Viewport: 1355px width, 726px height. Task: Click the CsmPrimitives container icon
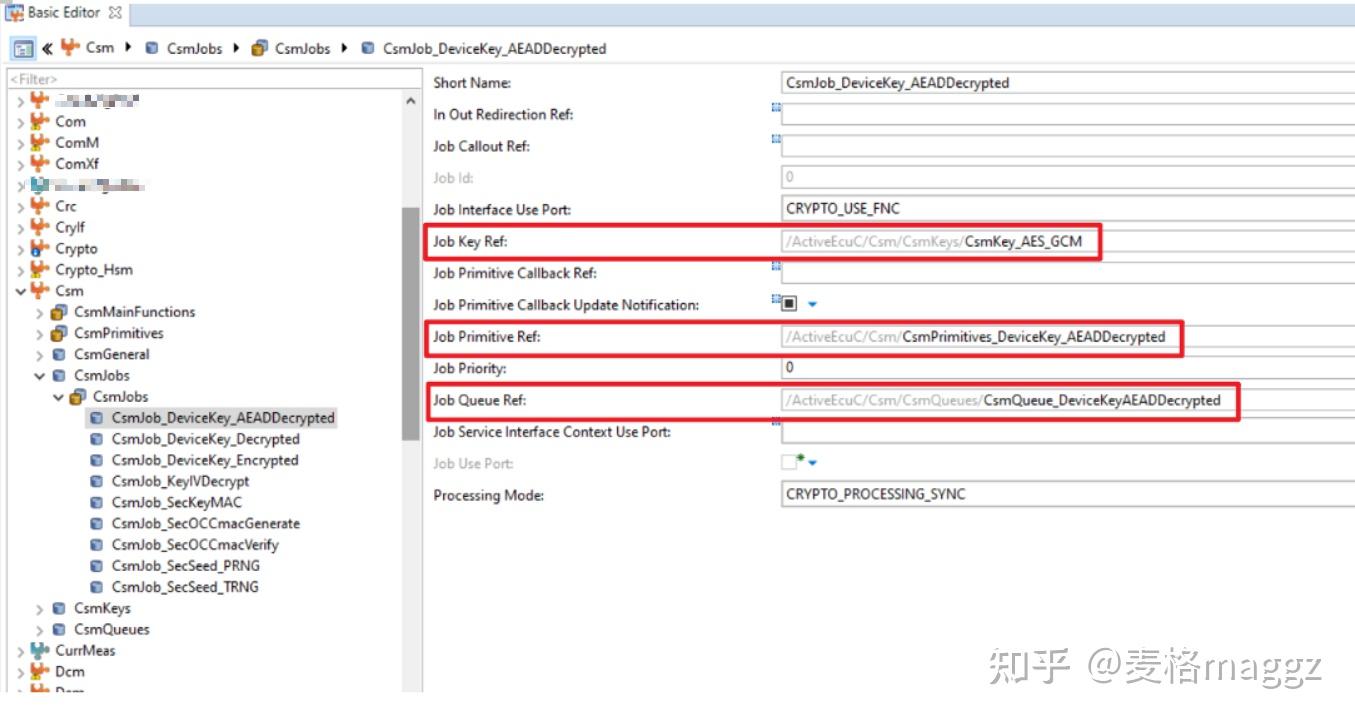coord(60,333)
